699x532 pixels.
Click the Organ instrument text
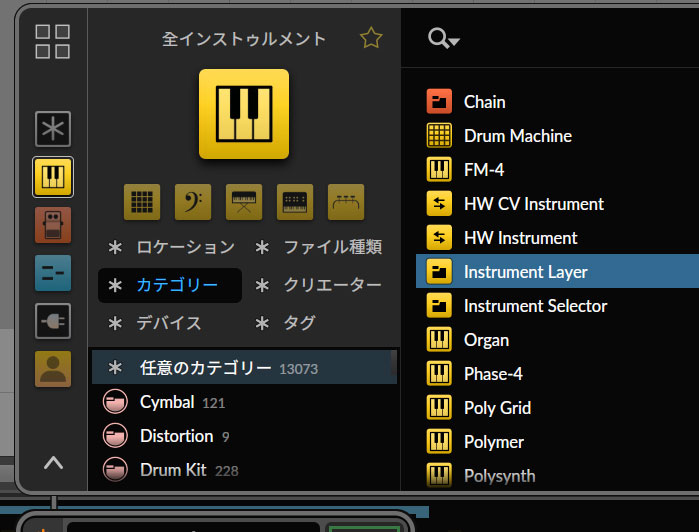pos(486,340)
